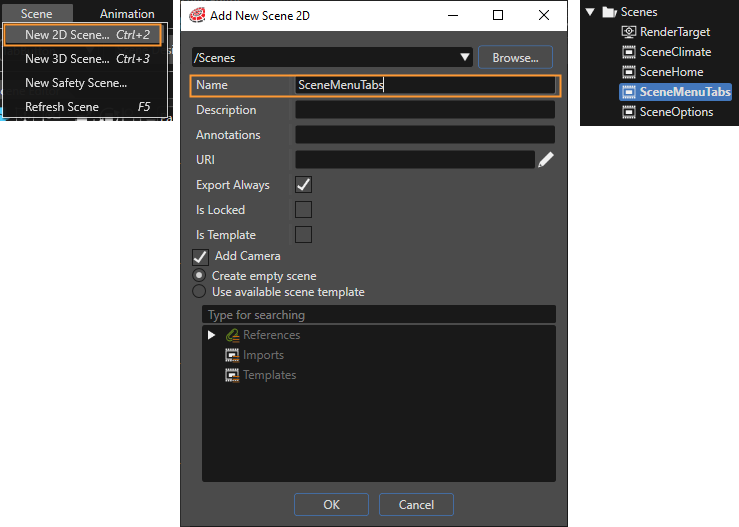The width and height of the screenshot is (739, 527).
Task: Click the Name input field
Action: pos(425,85)
